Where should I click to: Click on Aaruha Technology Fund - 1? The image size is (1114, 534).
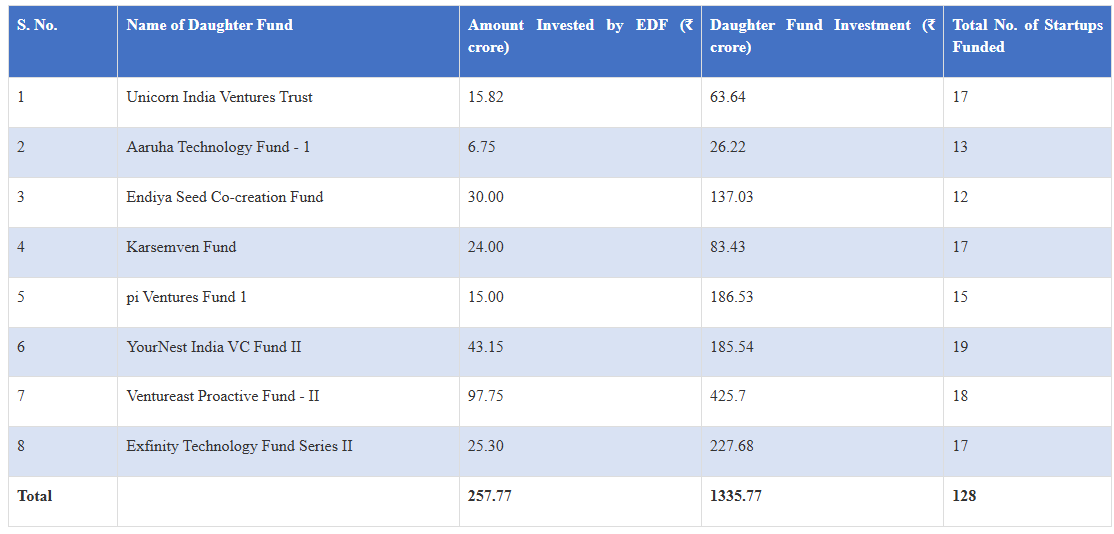218,147
